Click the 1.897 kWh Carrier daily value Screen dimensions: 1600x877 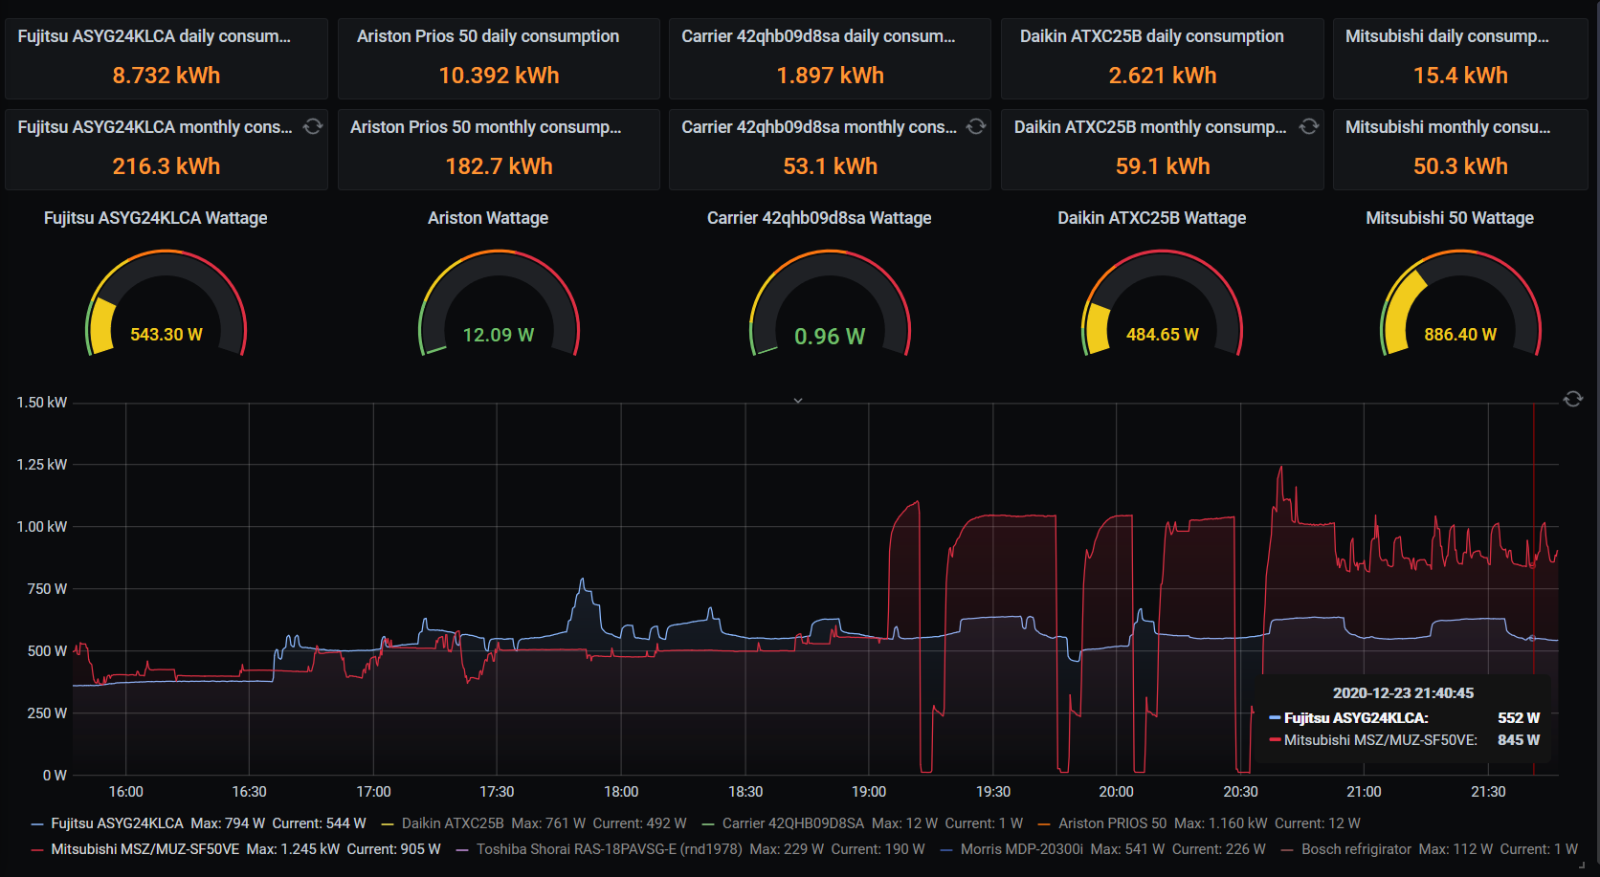830,75
